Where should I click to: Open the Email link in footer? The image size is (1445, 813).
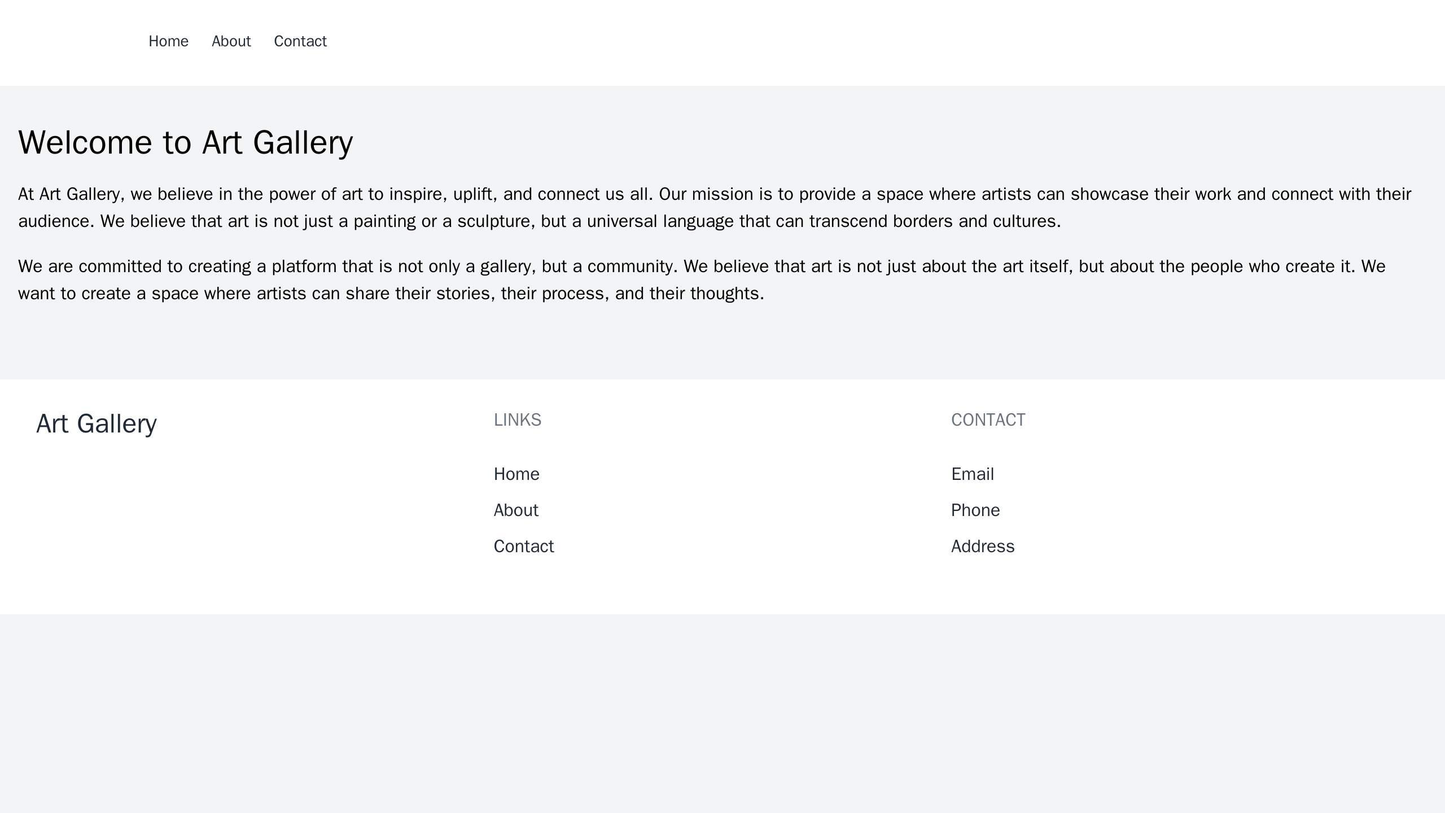(972, 474)
